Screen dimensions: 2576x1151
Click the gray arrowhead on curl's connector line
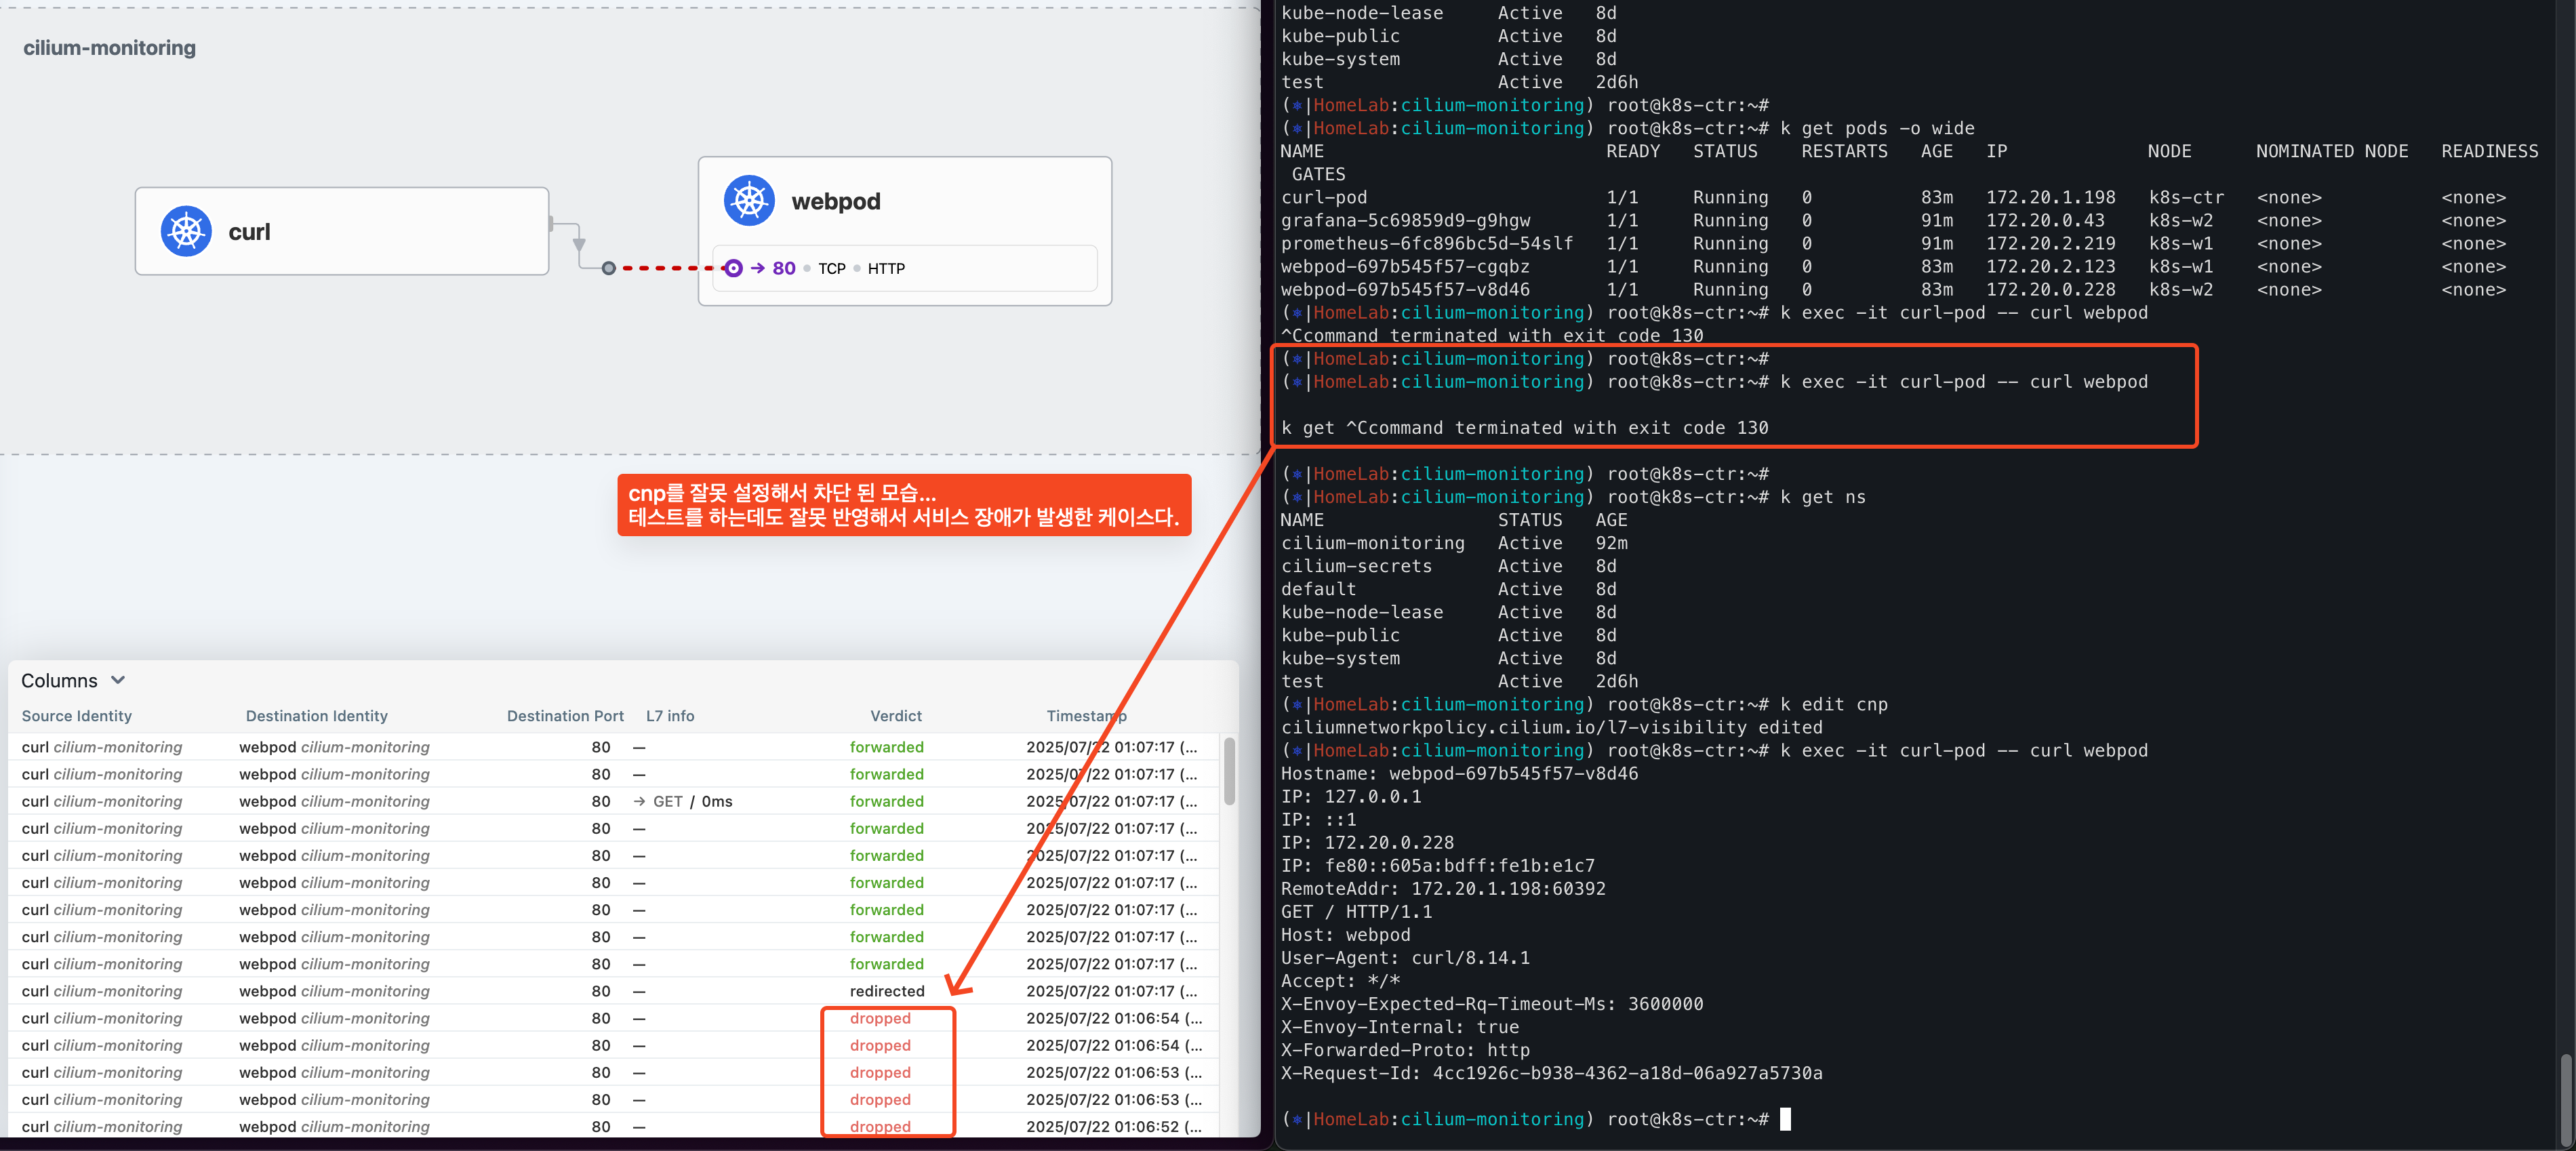coord(579,244)
